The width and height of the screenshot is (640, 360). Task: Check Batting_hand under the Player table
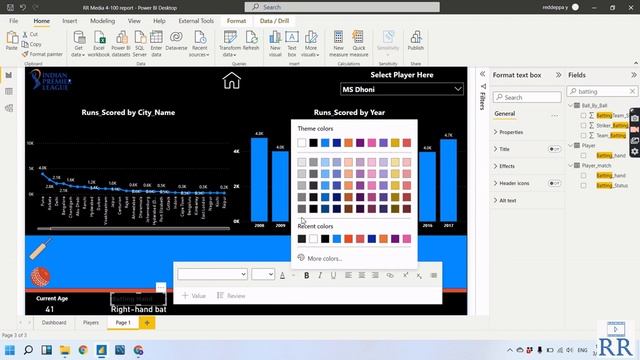[583, 156]
